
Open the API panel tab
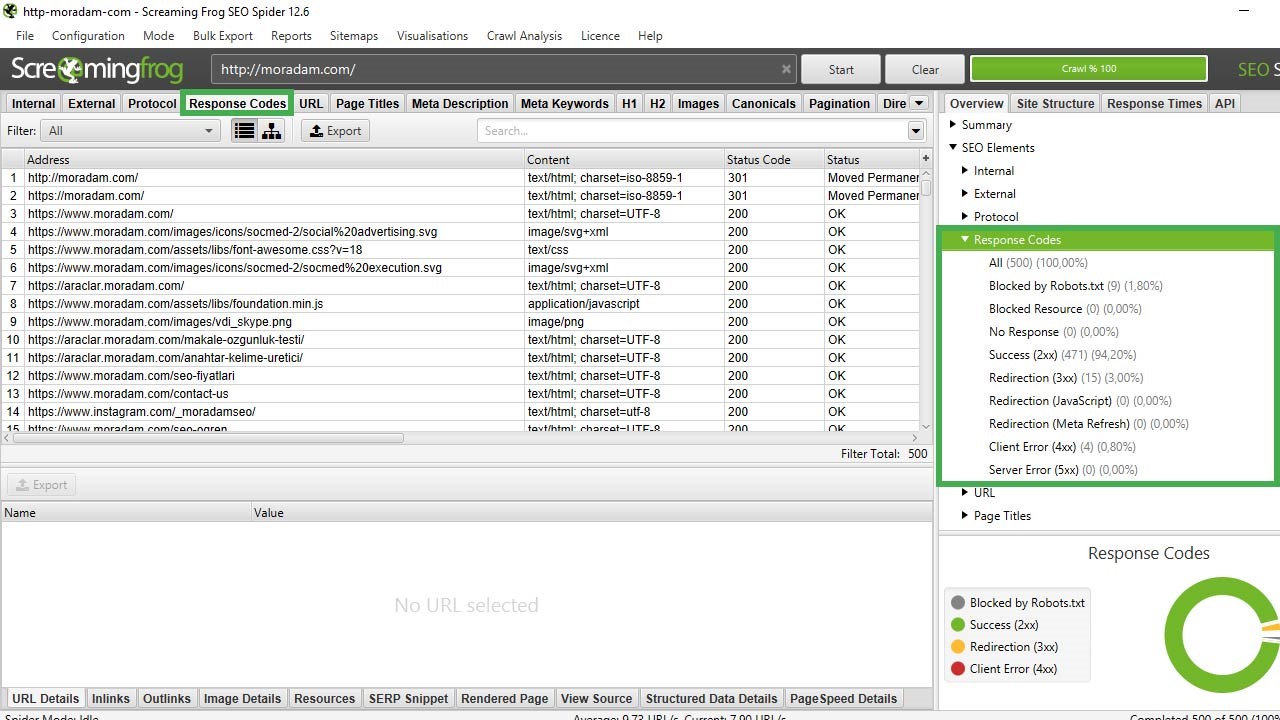1225,103
